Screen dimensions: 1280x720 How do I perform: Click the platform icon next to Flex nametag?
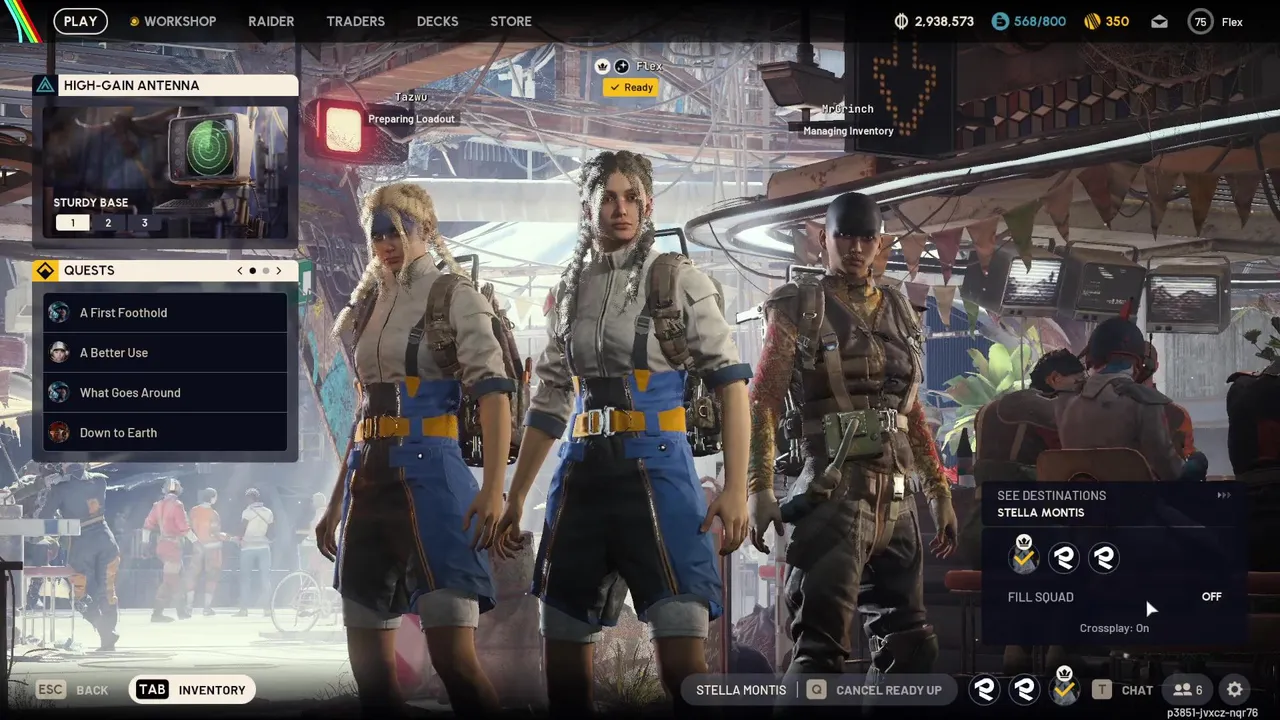(621, 66)
